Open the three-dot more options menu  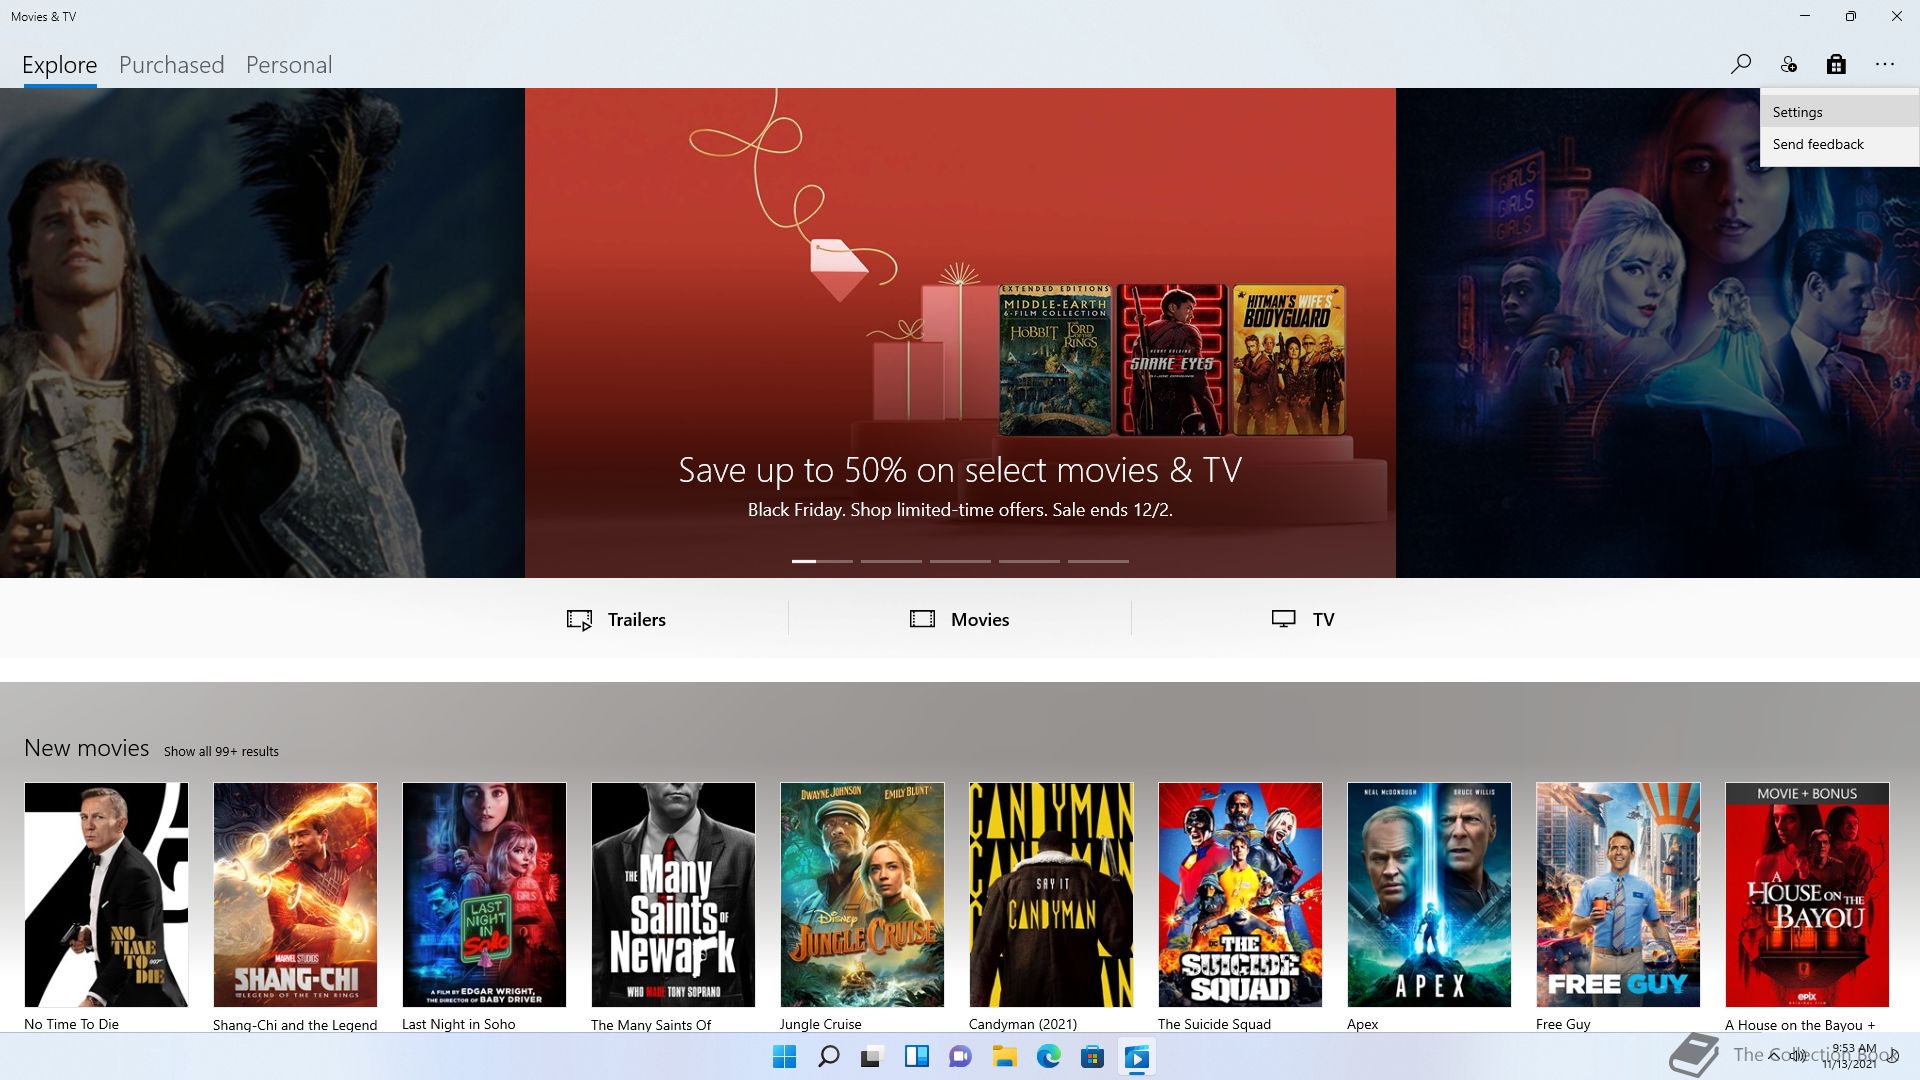click(x=1885, y=64)
